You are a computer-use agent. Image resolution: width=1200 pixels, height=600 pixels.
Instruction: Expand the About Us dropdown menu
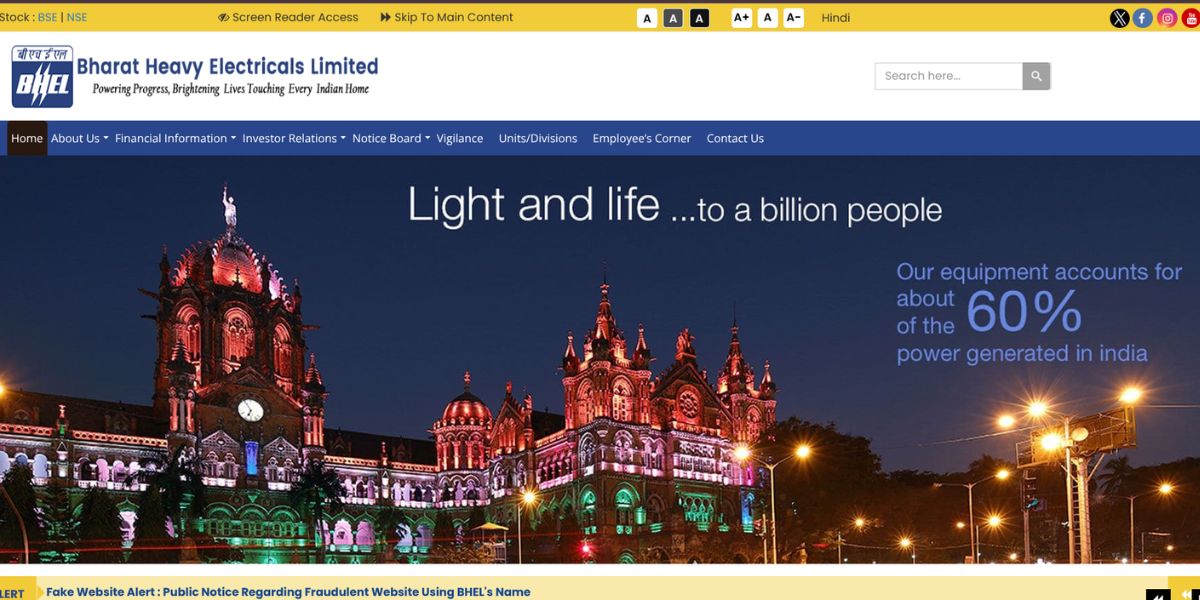[79, 138]
